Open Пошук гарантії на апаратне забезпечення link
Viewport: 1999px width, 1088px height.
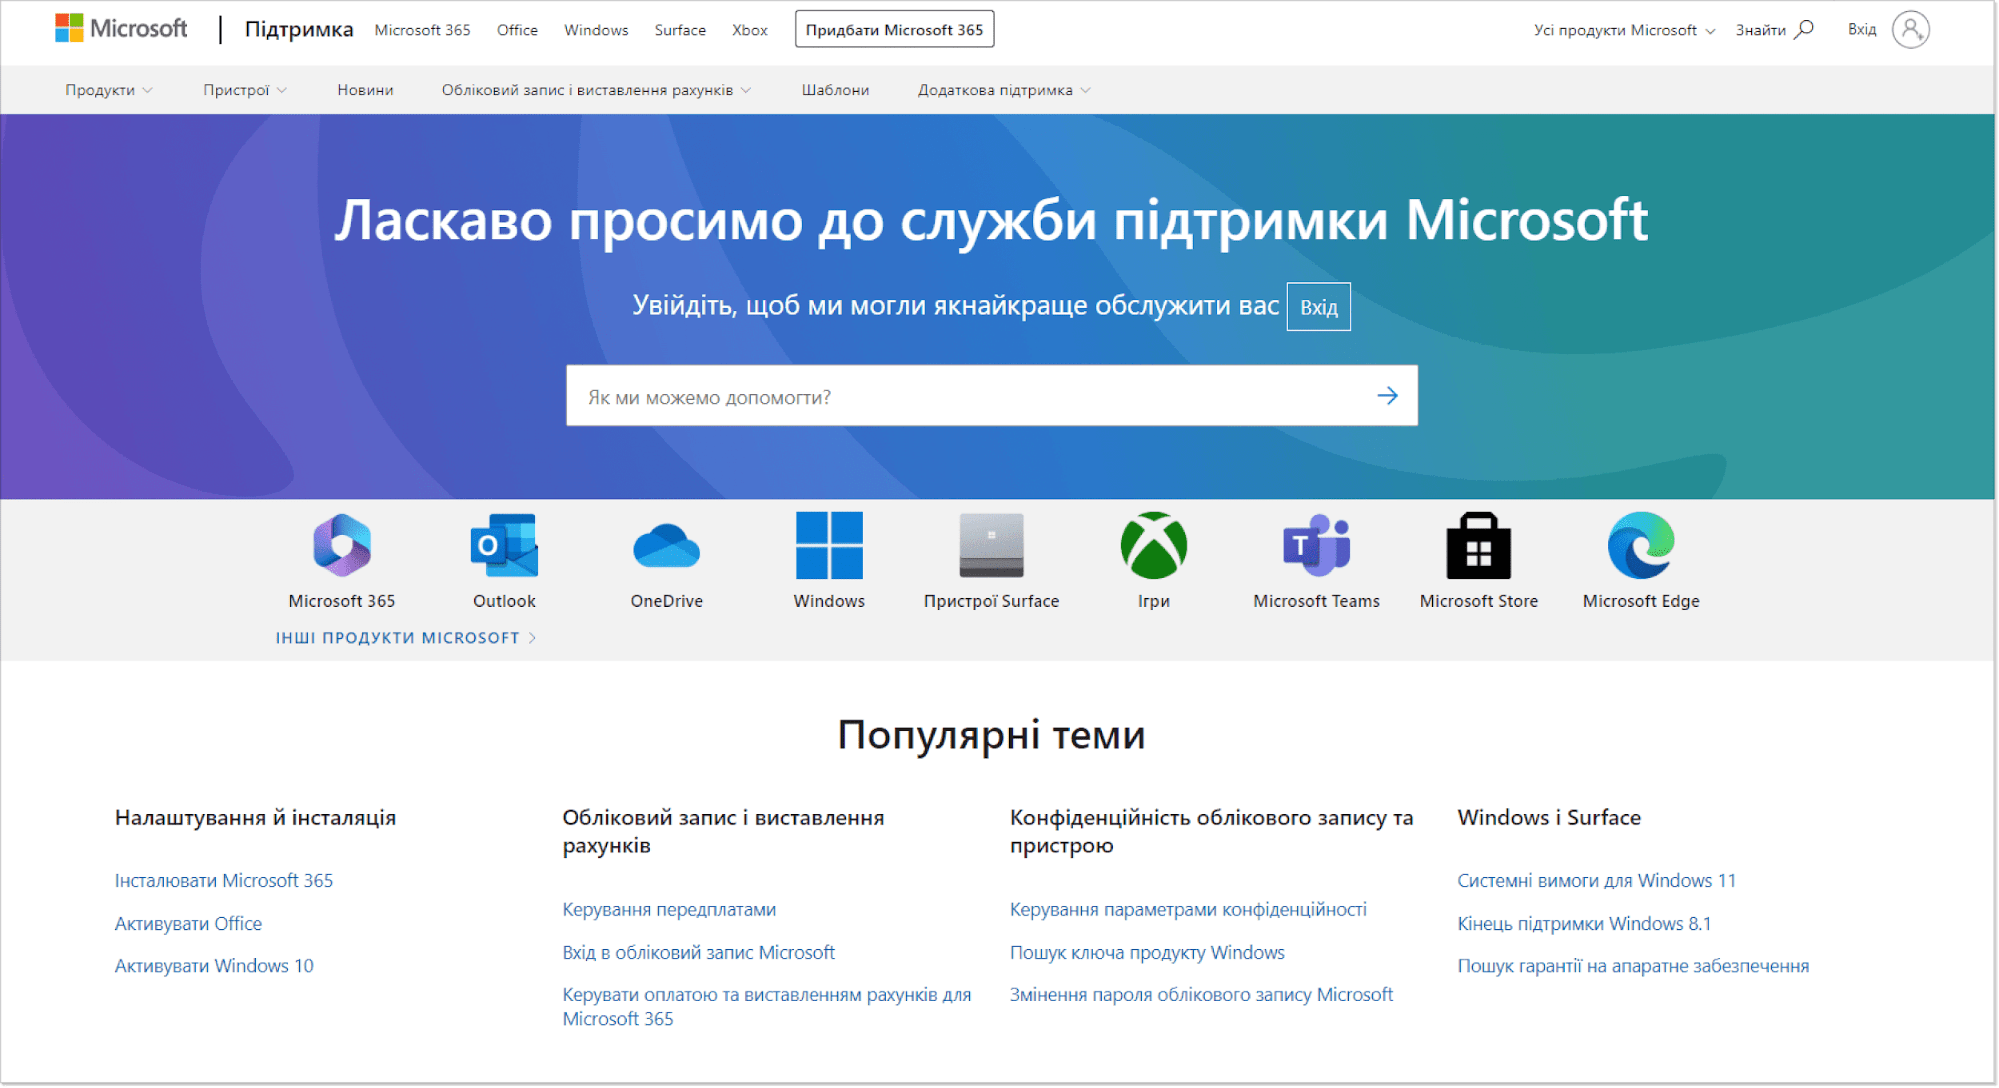[1633, 966]
